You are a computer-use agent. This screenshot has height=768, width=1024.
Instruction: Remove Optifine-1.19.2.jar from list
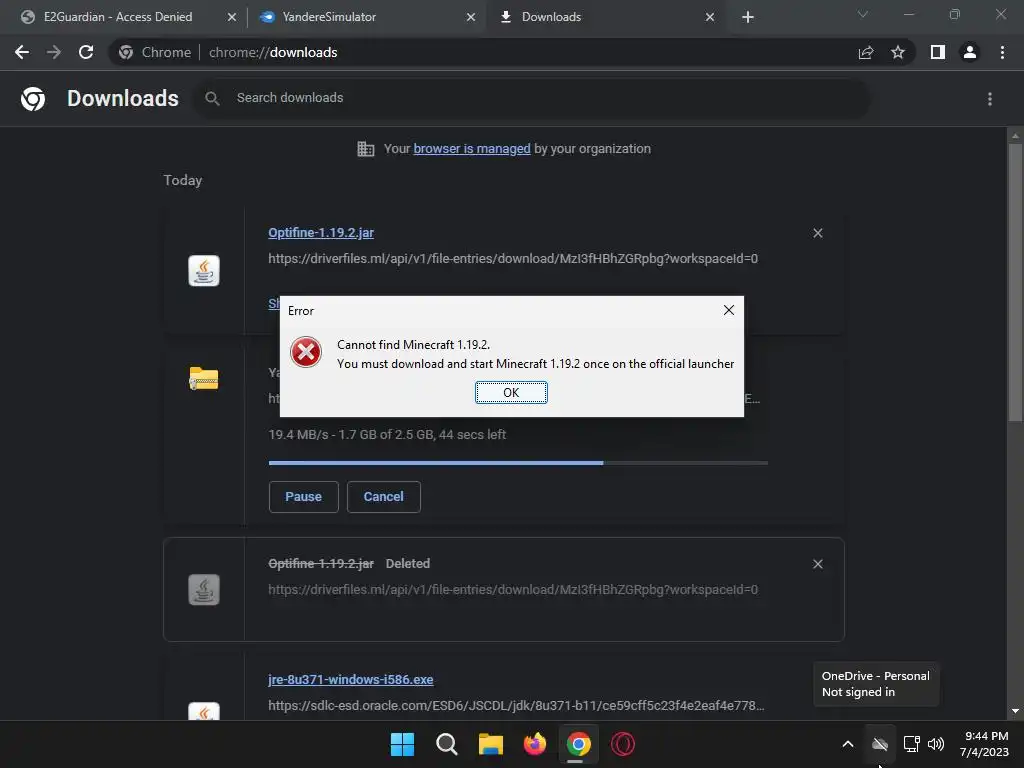coord(818,233)
